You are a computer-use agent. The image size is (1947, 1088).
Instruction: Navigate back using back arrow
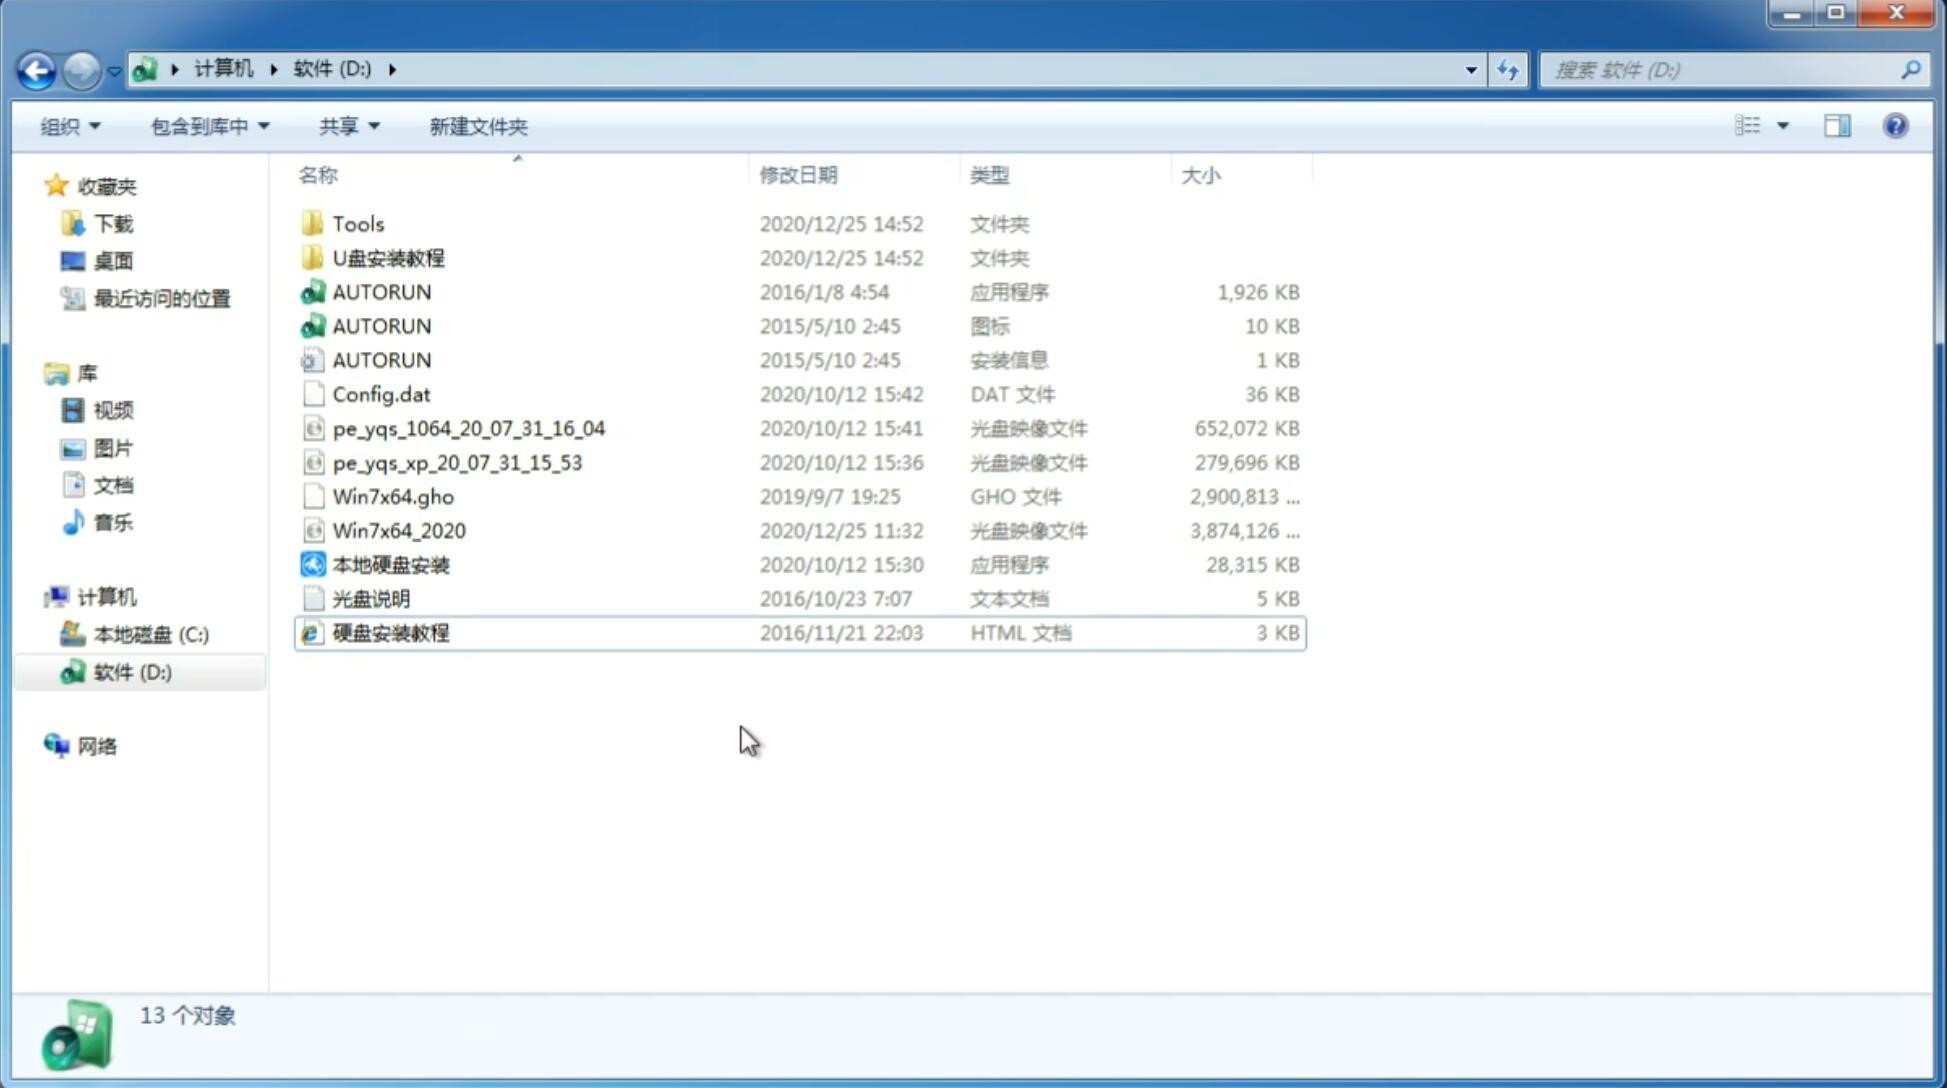(x=36, y=68)
